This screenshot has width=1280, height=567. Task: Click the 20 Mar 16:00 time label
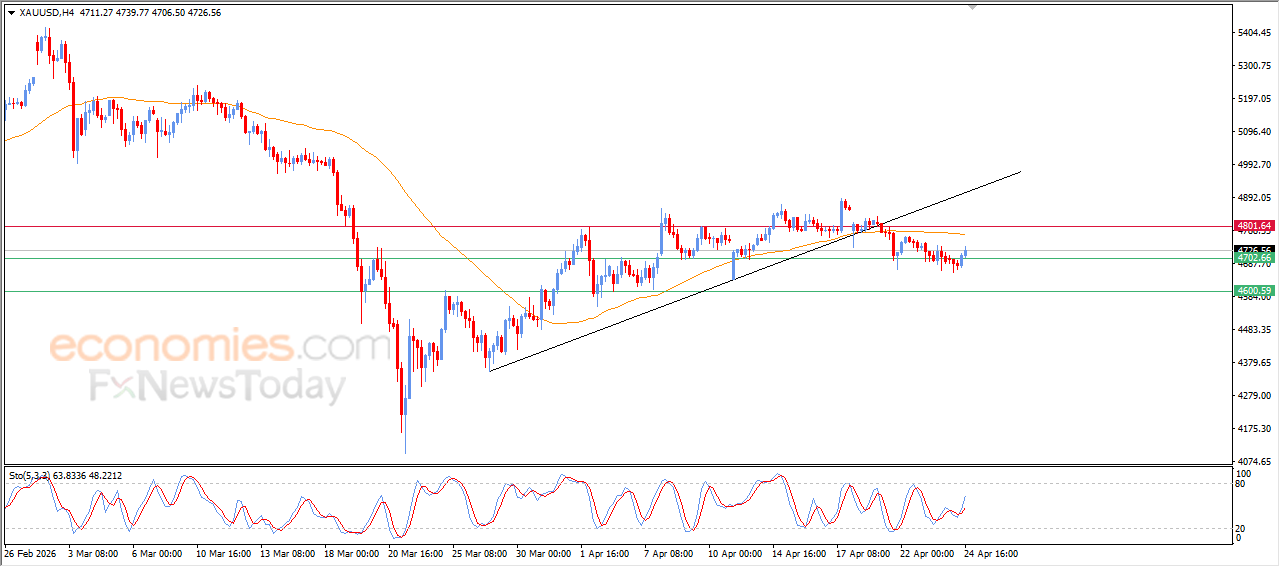(x=416, y=552)
